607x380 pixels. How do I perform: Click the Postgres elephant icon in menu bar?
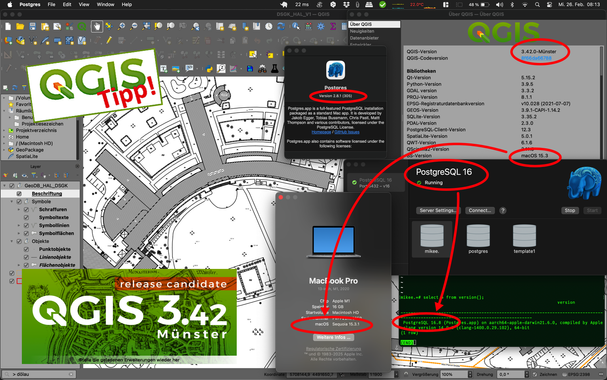tap(284, 5)
